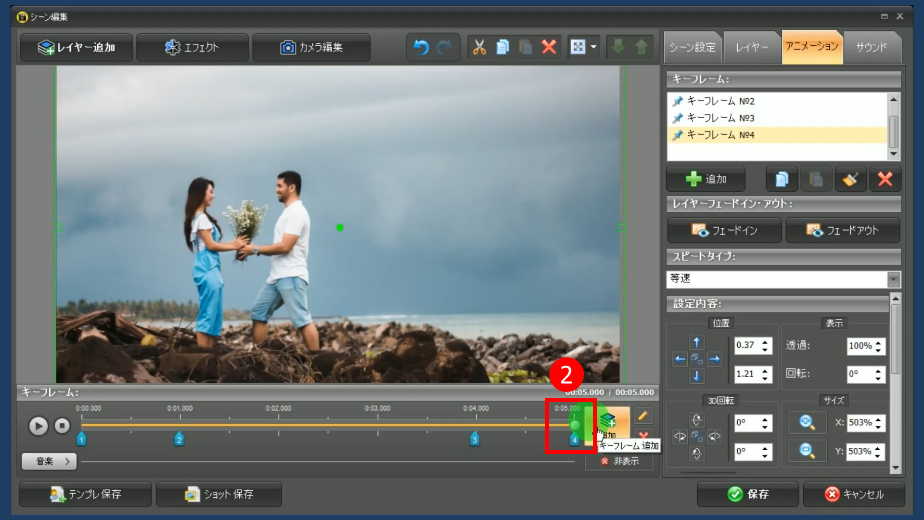This screenshot has width=924, height=520.
Task: Open the サウンド tab
Action: pos(871,47)
